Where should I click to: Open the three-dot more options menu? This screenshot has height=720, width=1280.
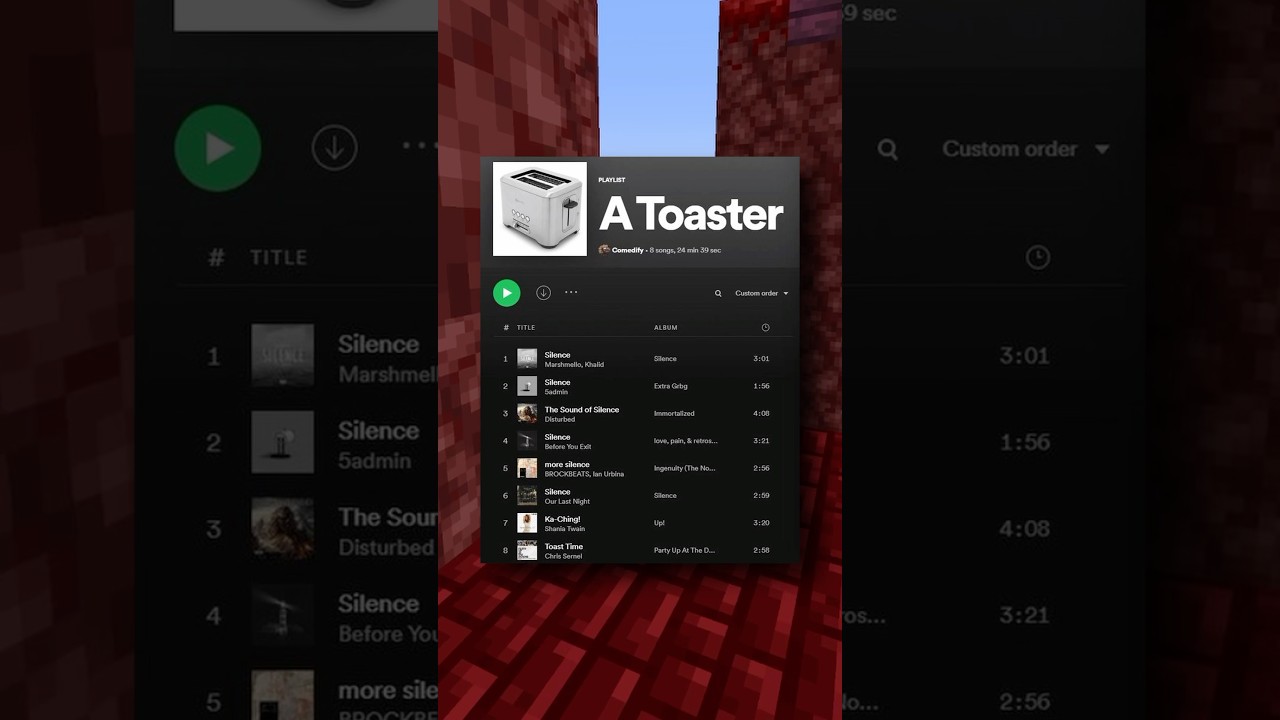point(571,293)
